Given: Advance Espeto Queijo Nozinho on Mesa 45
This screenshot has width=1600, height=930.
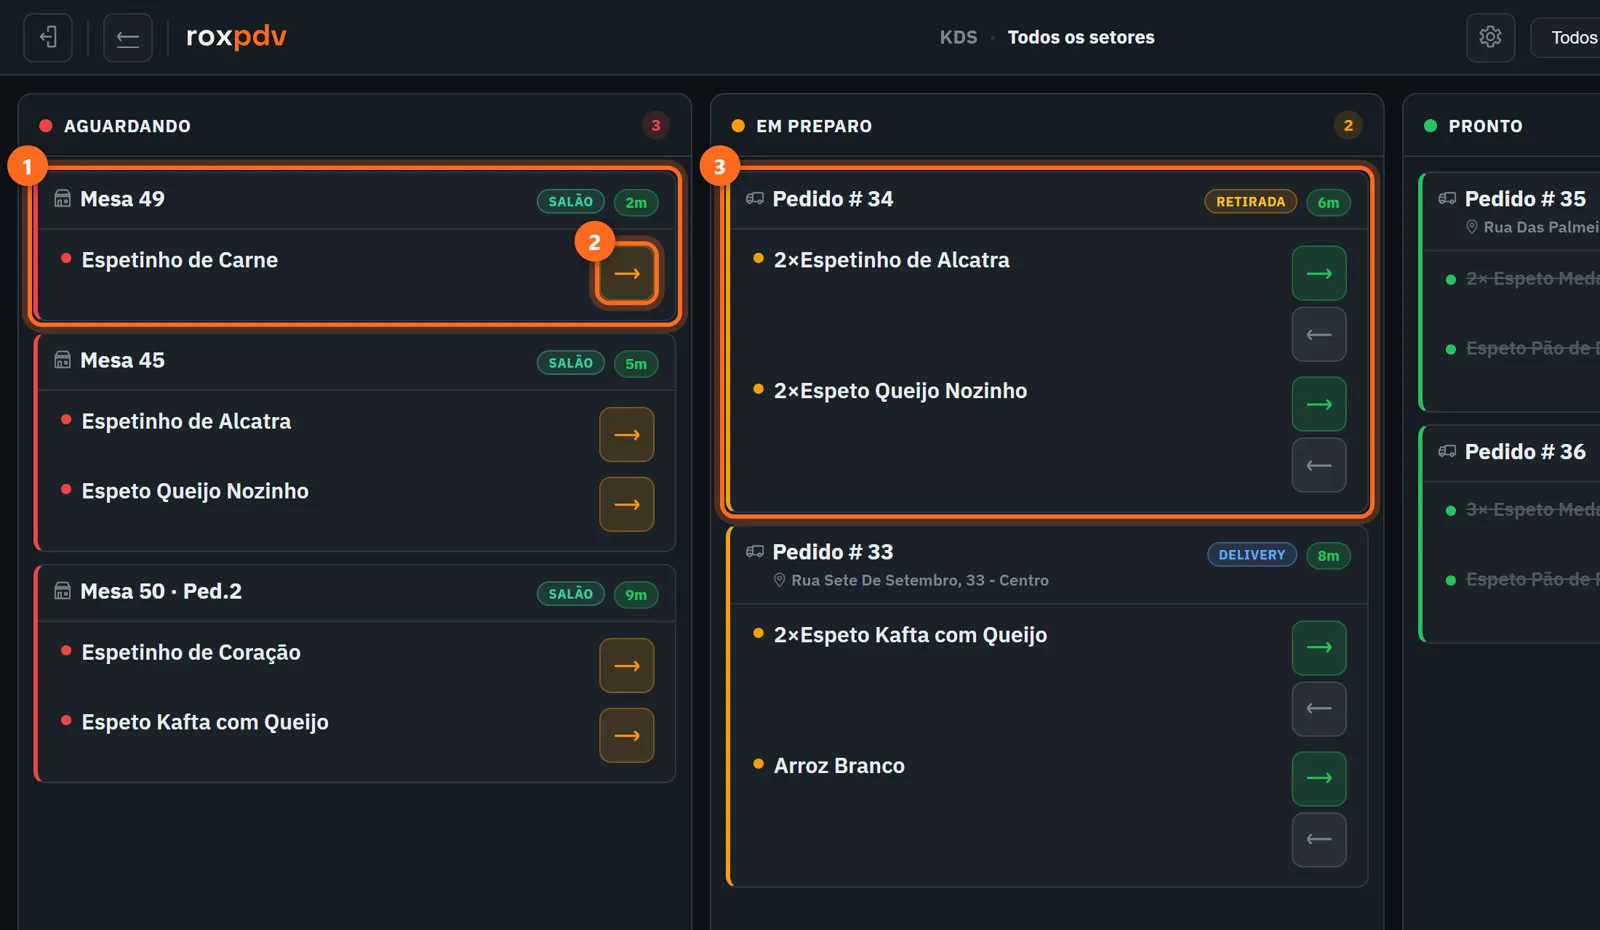Looking at the screenshot, I should (627, 505).
